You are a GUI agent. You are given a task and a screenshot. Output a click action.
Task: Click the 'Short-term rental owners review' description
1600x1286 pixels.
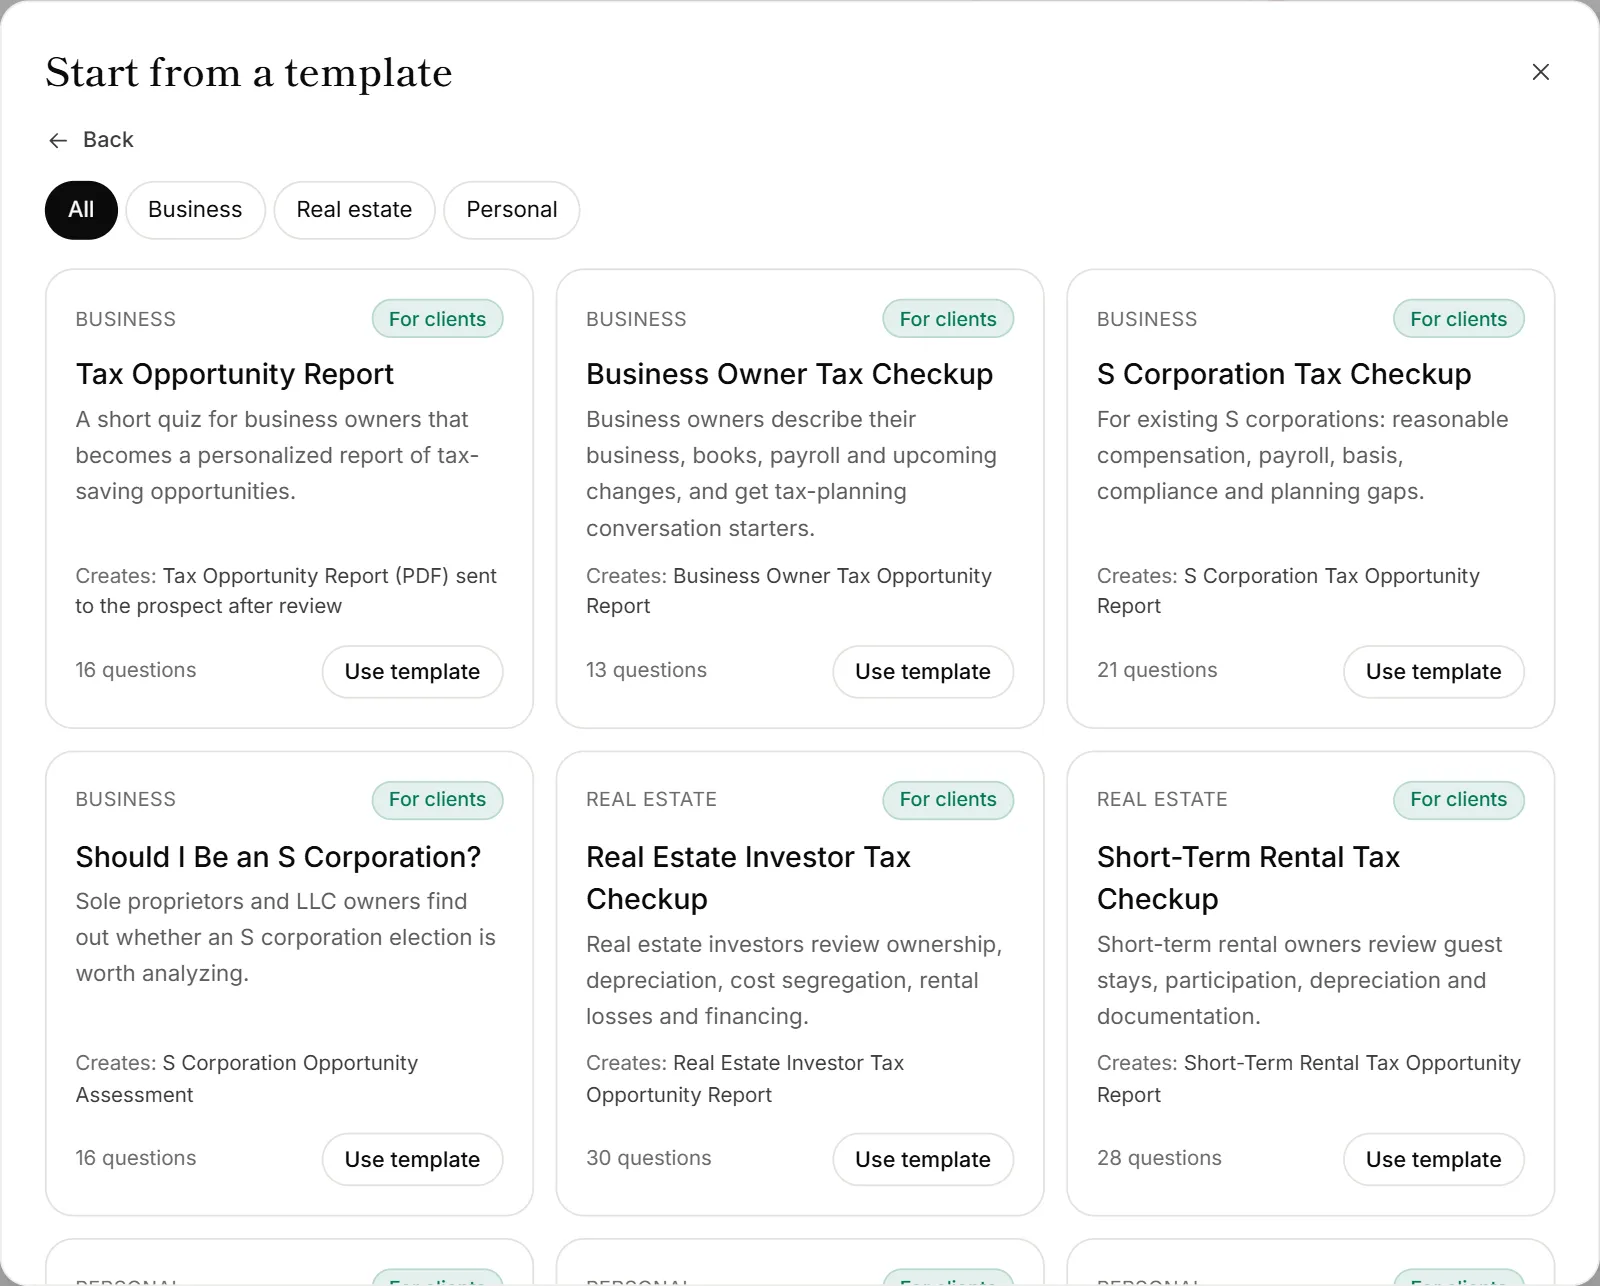(x=1300, y=981)
